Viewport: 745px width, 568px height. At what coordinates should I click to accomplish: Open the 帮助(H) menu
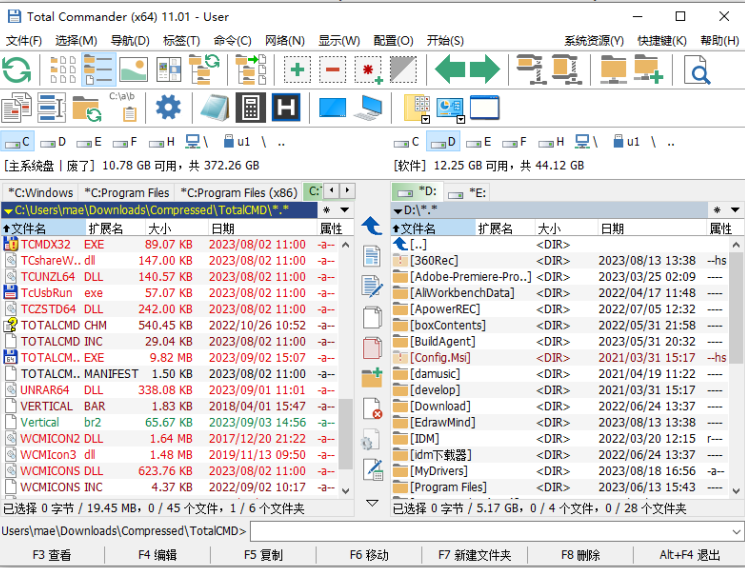[719, 41]
